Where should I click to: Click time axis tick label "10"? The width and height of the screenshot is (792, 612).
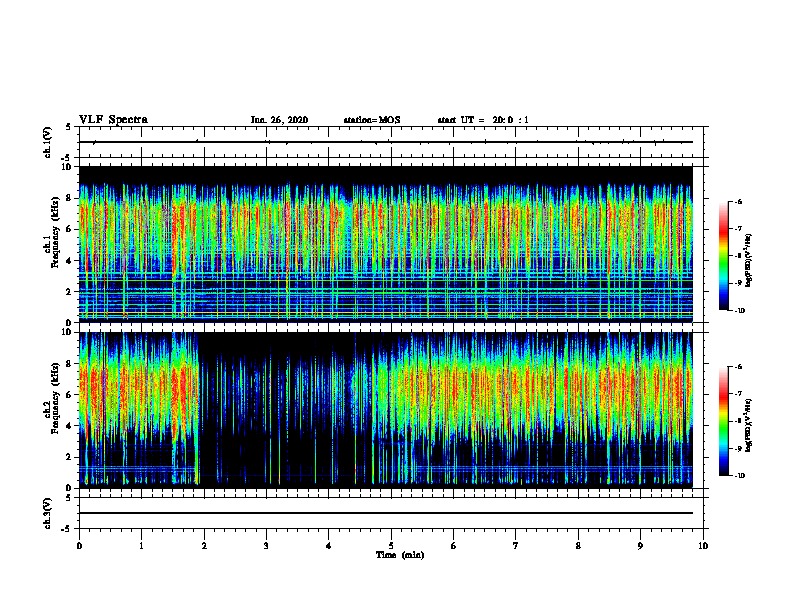tap(703, 546)
